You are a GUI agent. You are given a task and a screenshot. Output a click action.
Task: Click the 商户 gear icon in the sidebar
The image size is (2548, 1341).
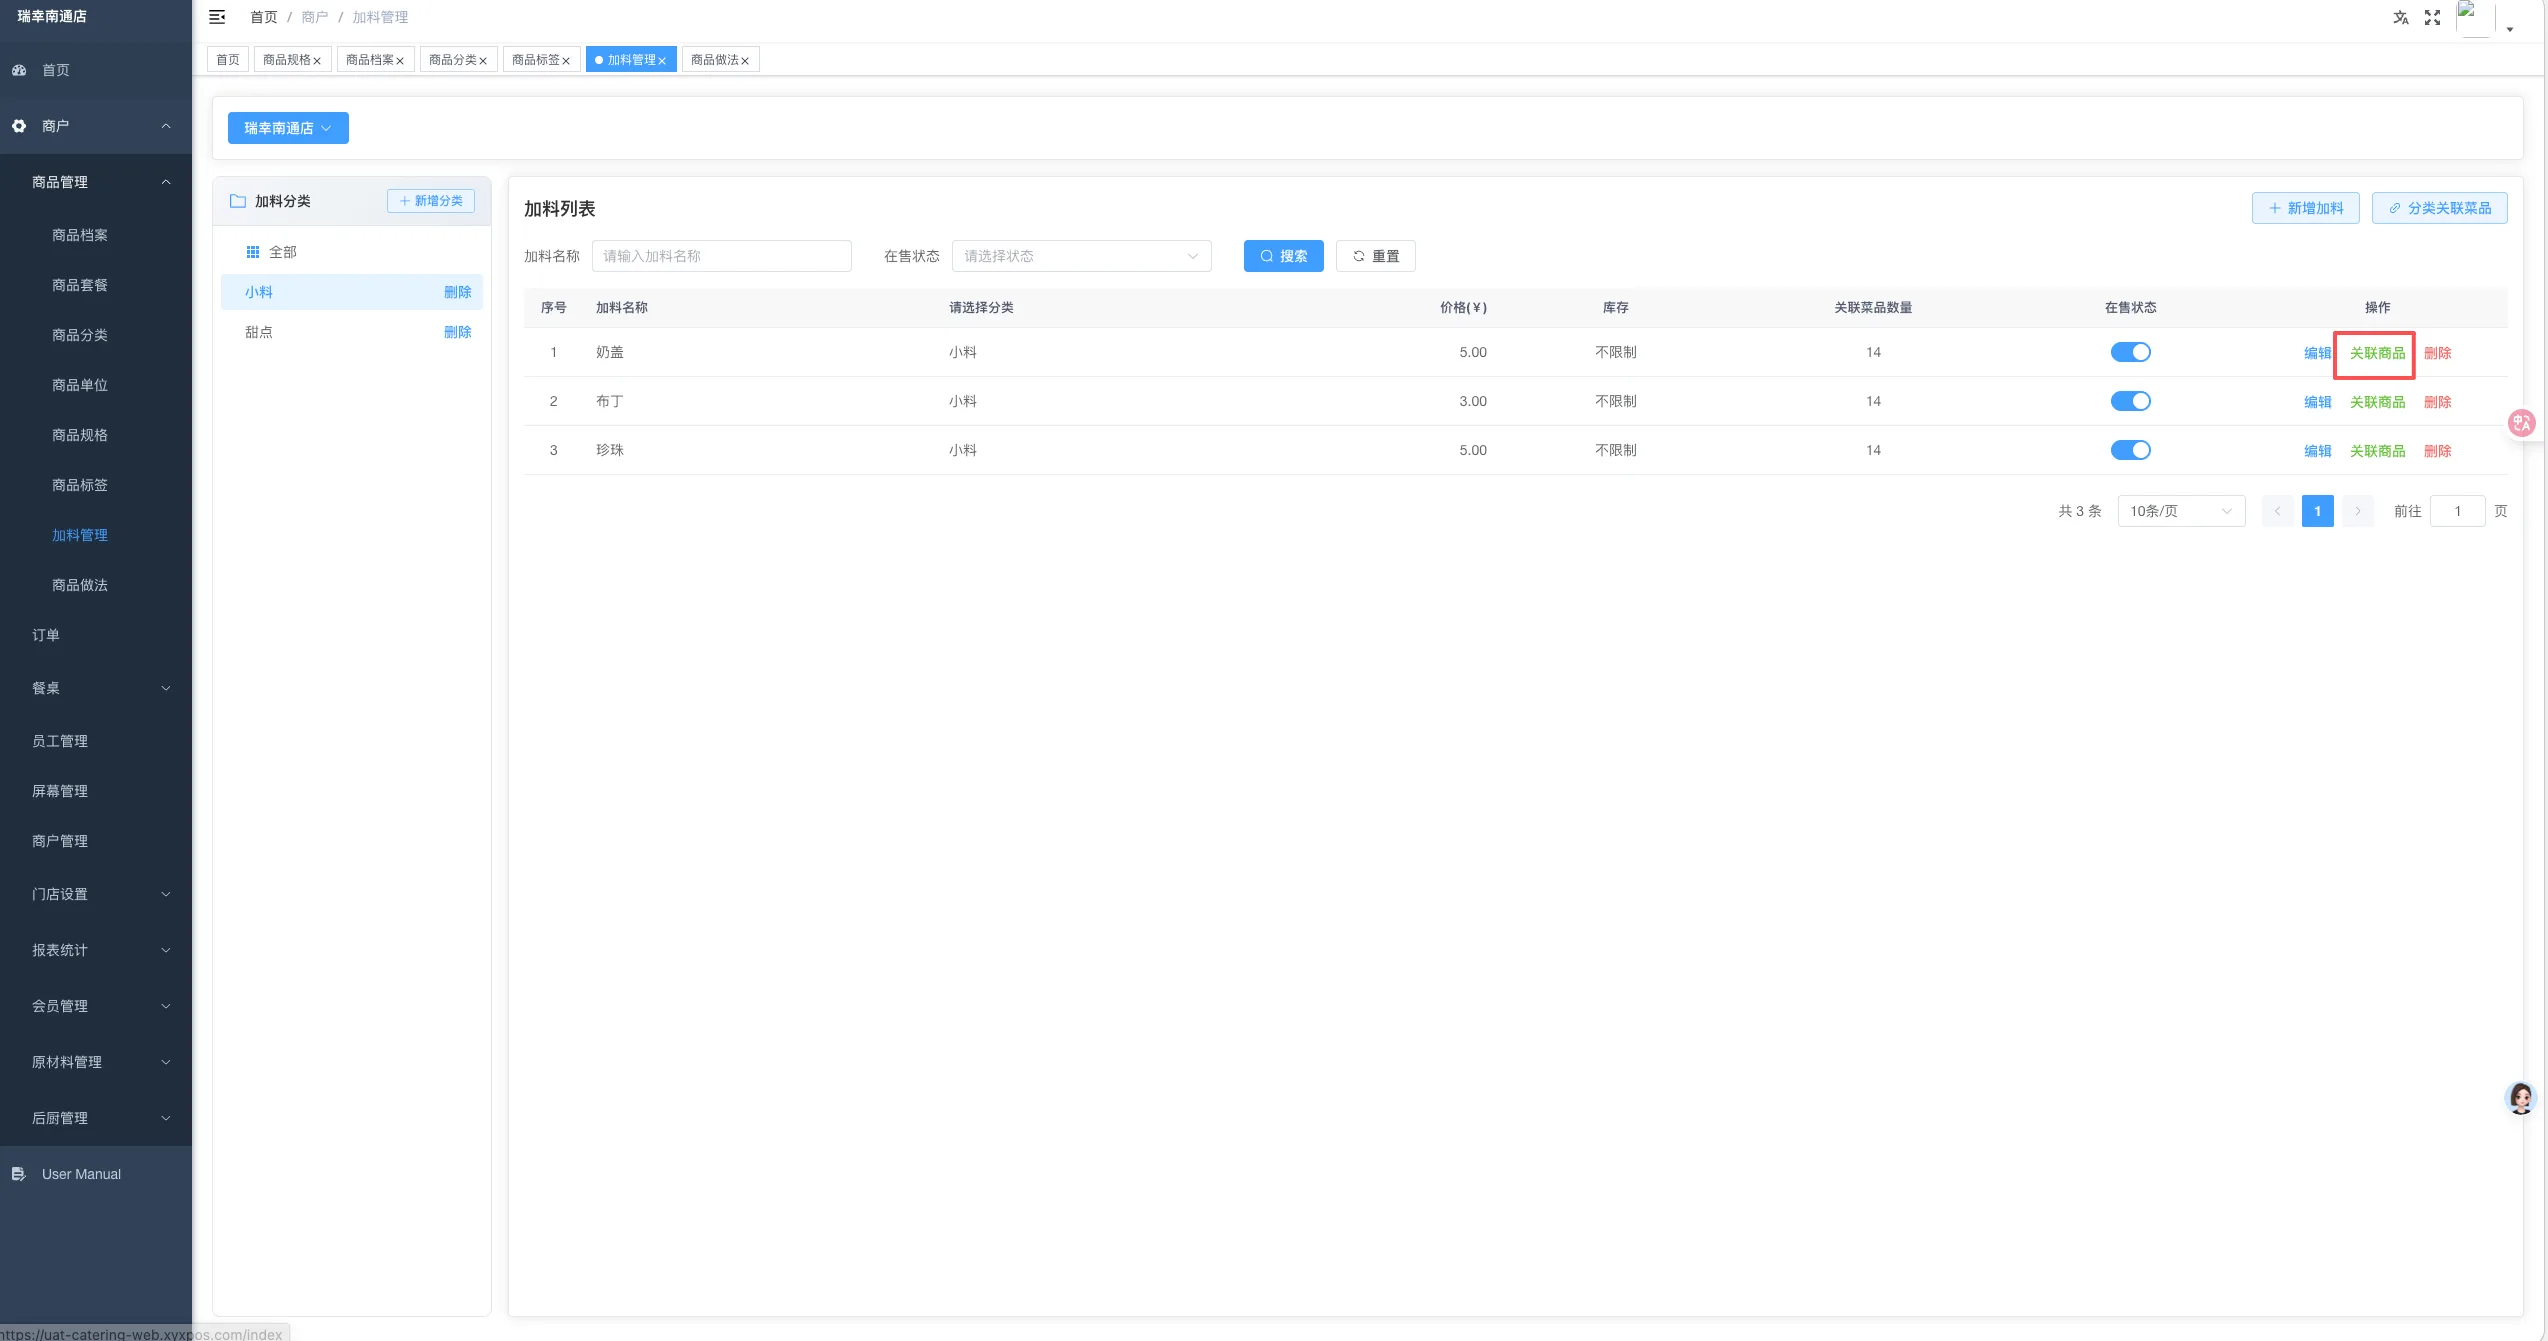pos(19,126)
